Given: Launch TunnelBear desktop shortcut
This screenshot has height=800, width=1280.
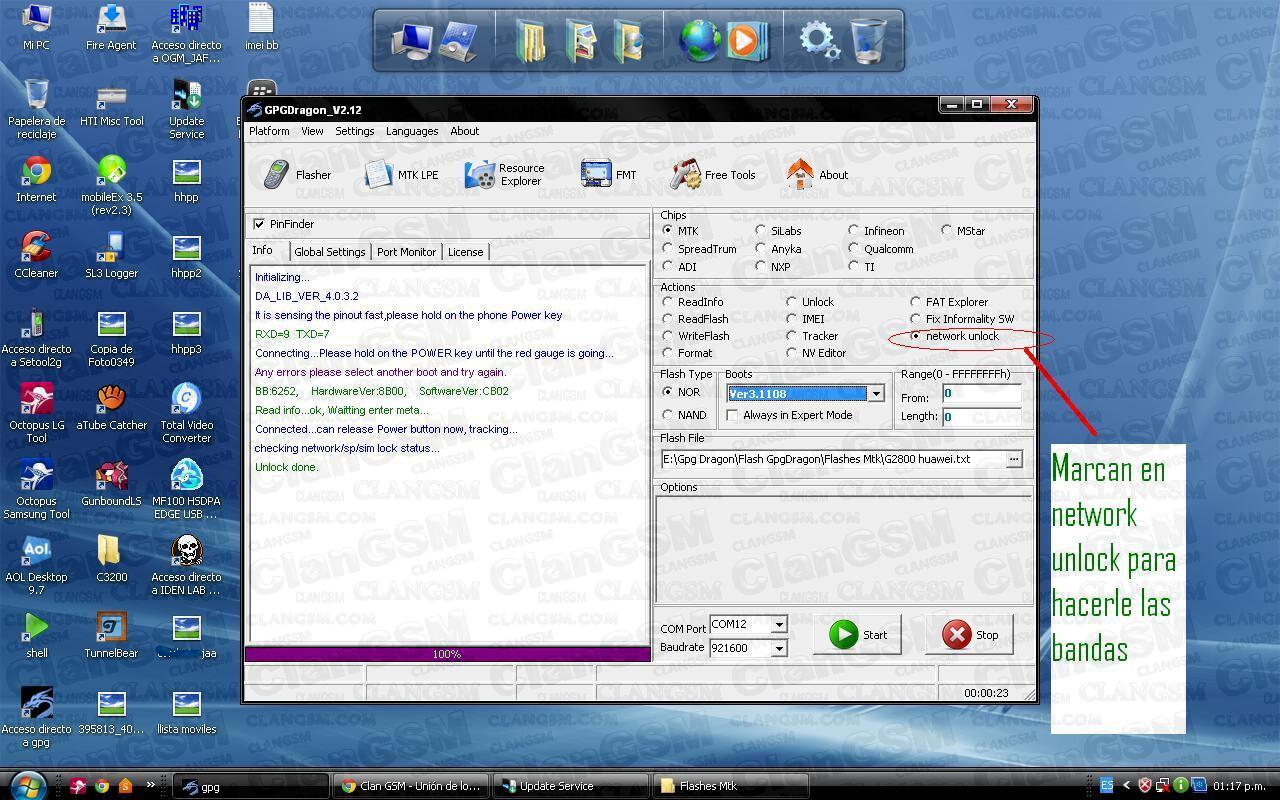Looking at the screenshot, I should (111, 636).
